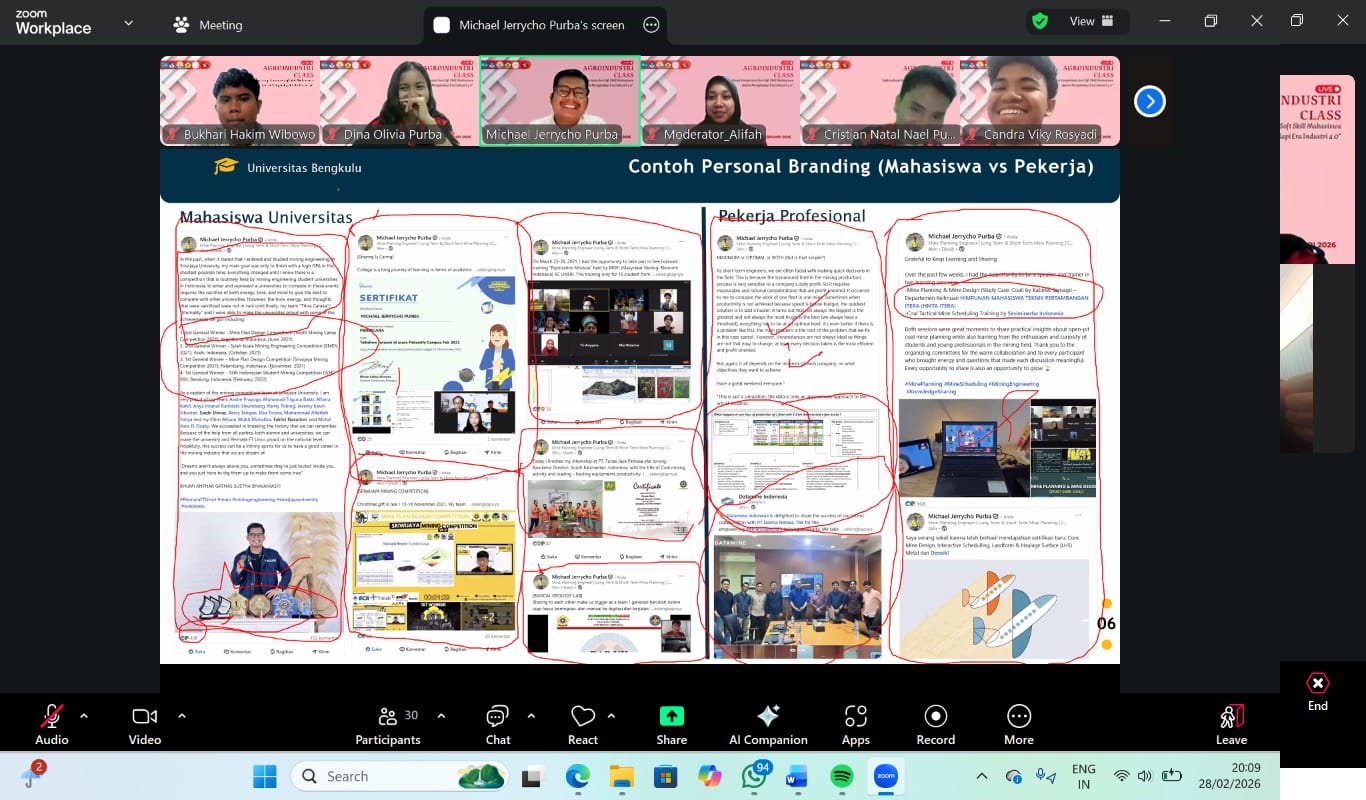
Task: Expand the Zoom Workplace dropdown chevron
Action: (128, 23)
